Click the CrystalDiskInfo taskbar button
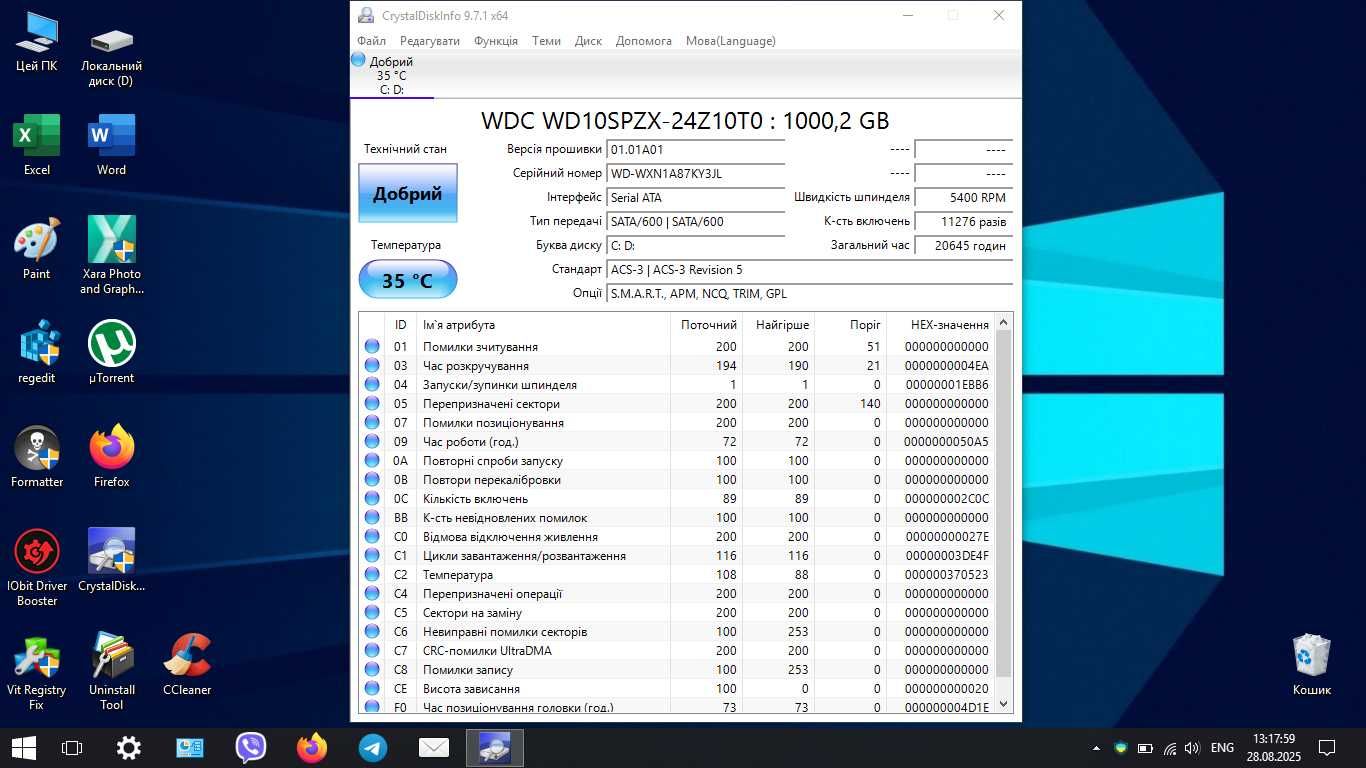The image size is (1366, 768). 495,747
